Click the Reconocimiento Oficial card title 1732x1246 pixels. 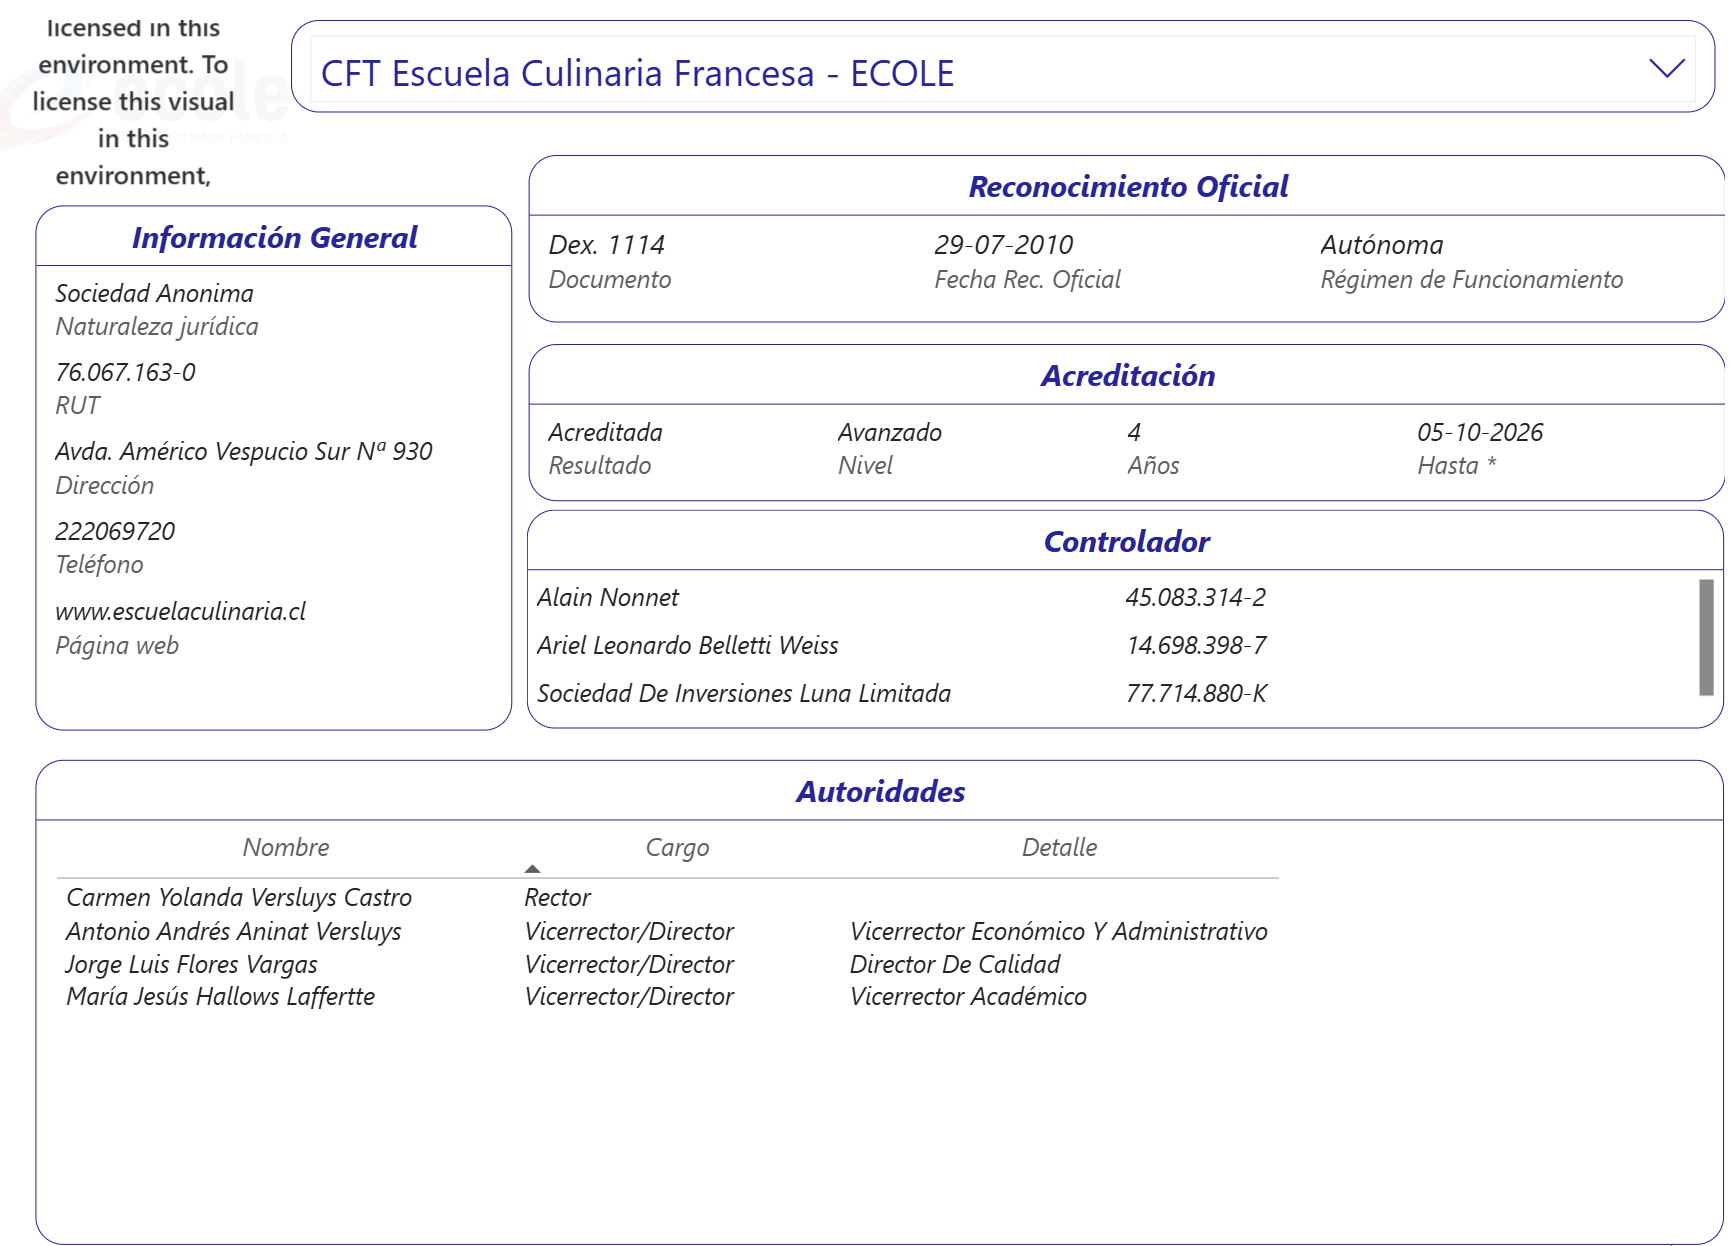point(1128,186)
